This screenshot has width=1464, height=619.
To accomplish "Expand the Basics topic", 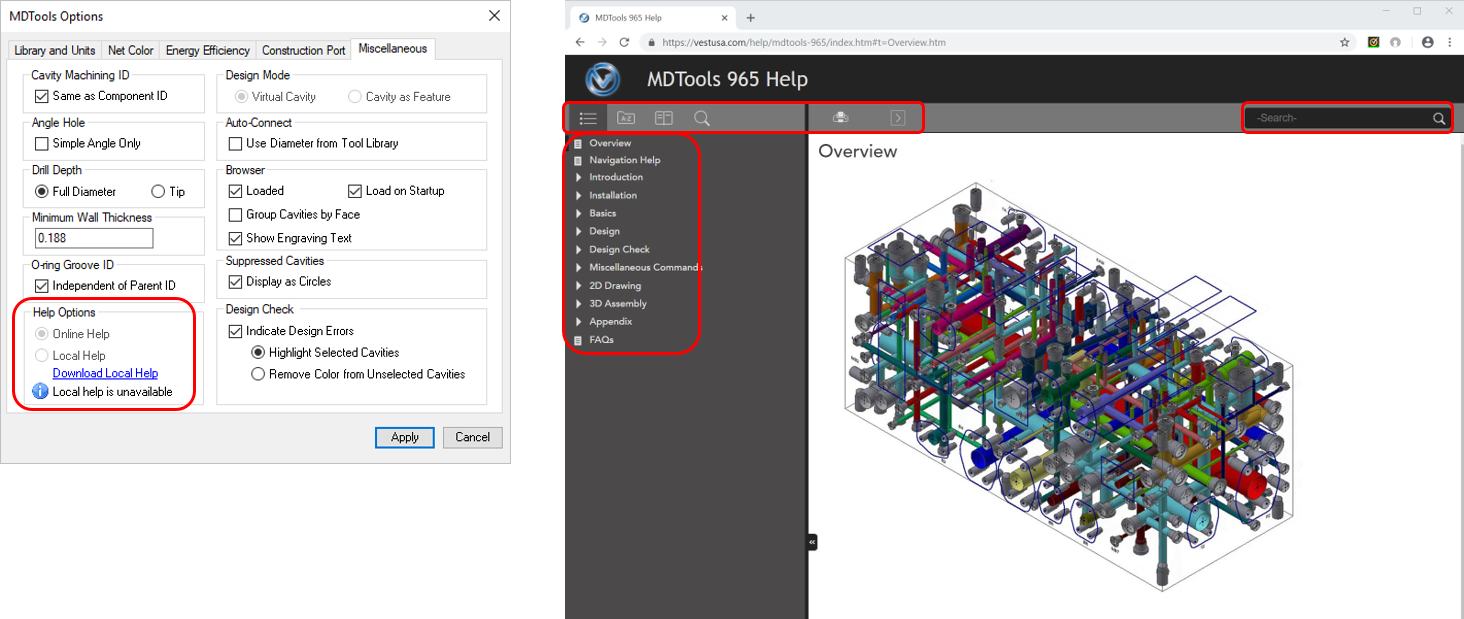I will 579,213.
